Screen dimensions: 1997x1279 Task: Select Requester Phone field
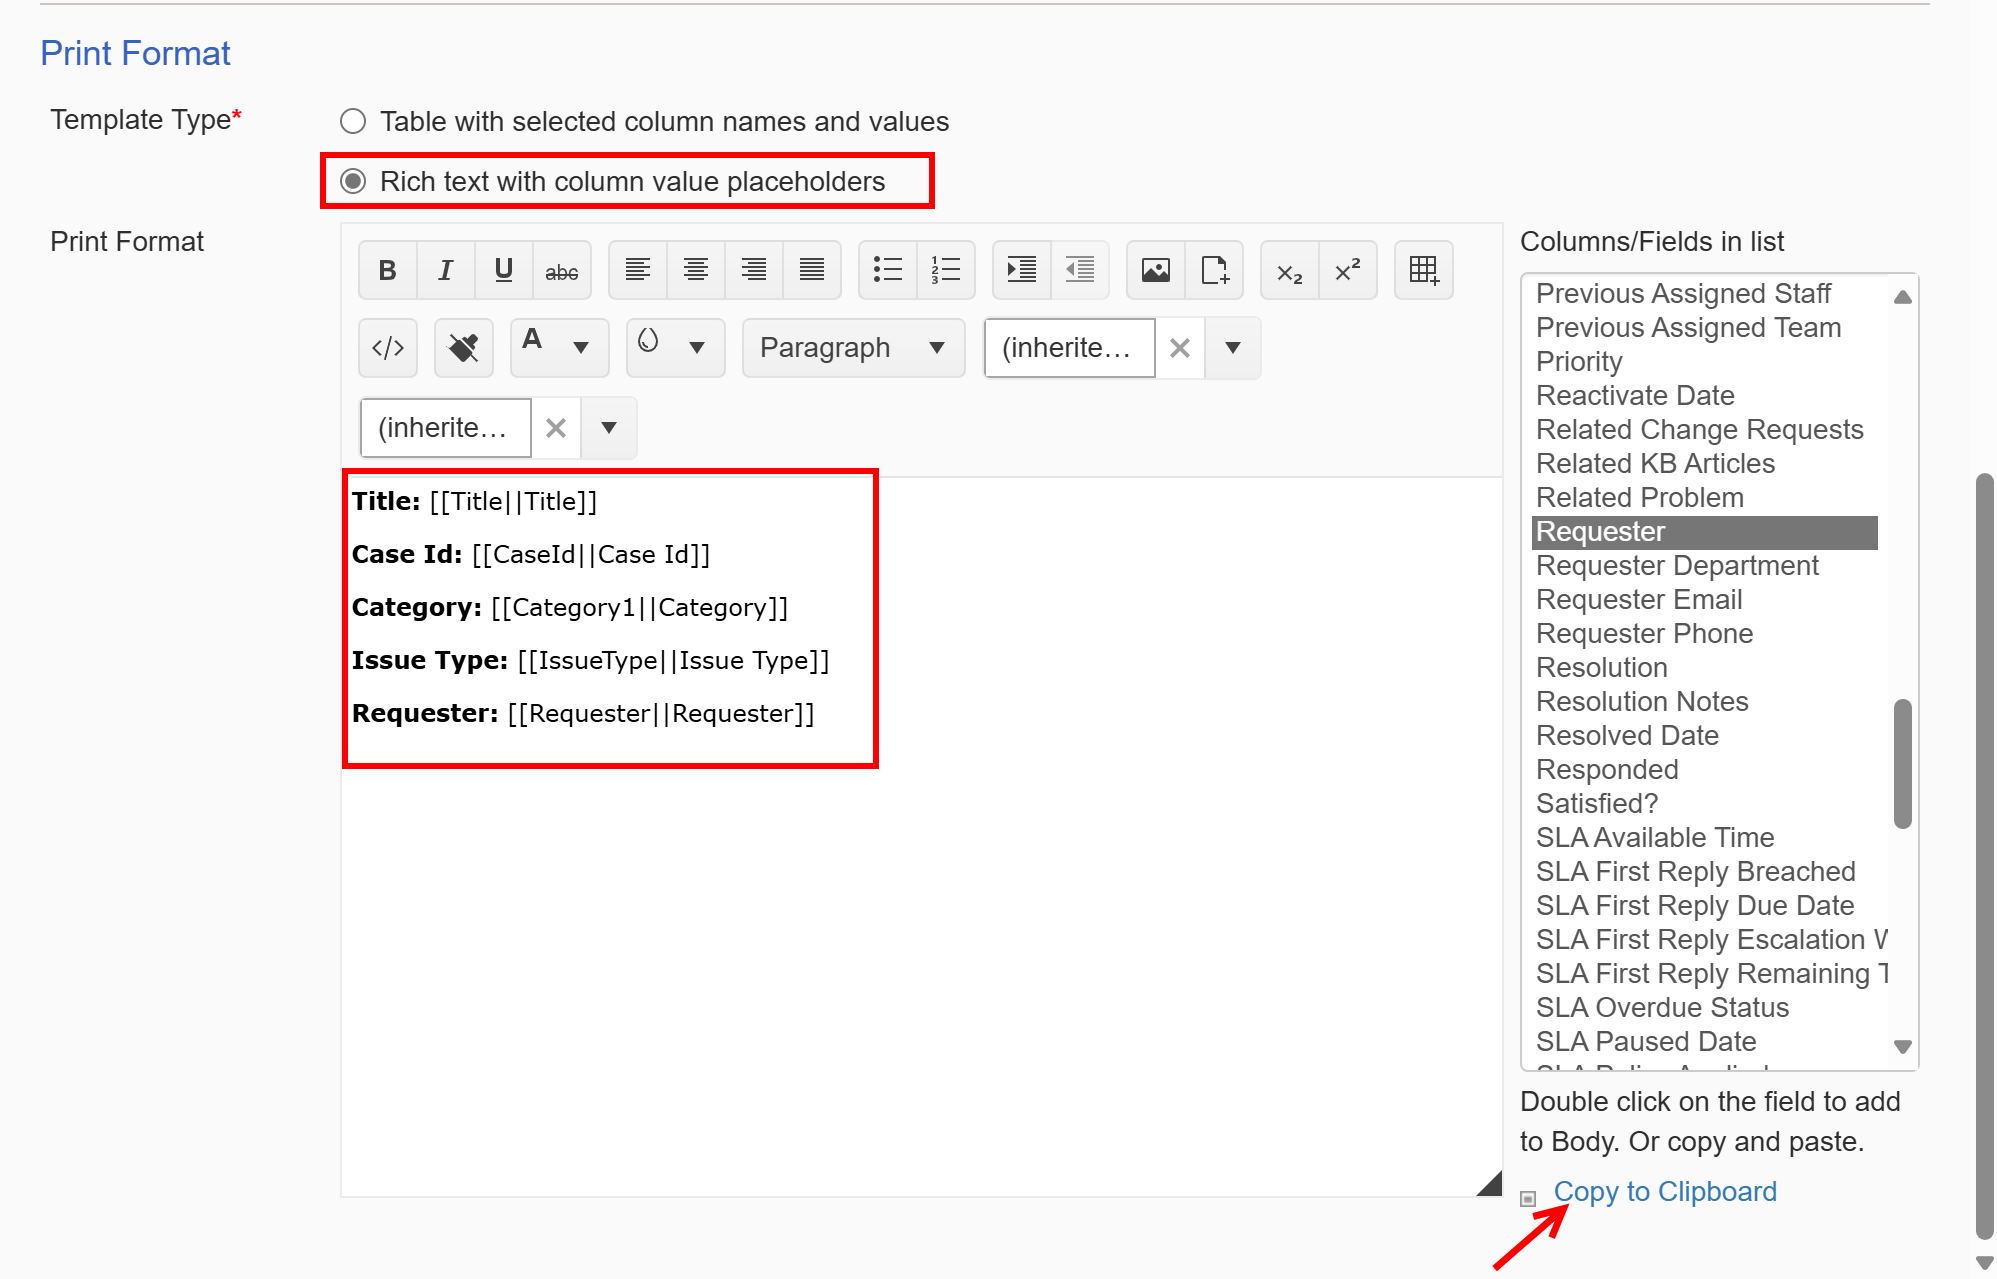[1705, 634]
